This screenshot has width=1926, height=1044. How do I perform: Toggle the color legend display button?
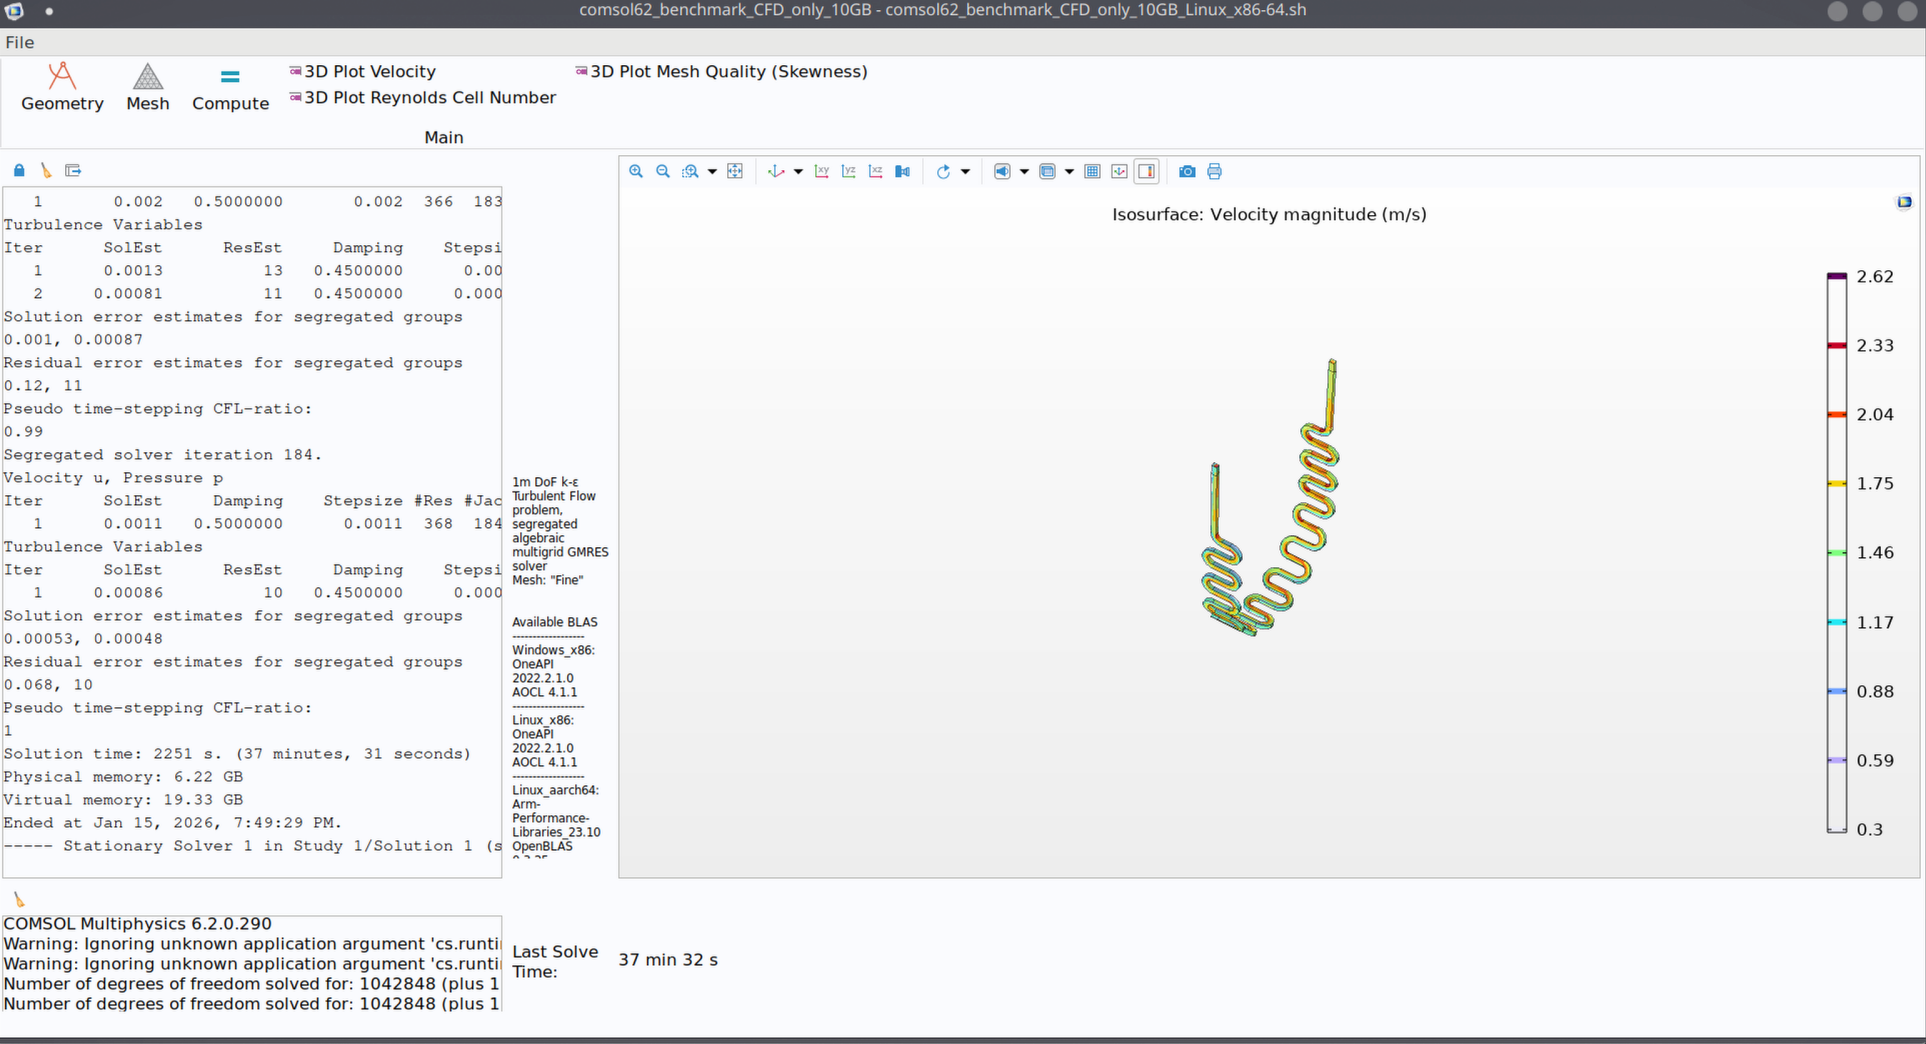click(1147, 171)
